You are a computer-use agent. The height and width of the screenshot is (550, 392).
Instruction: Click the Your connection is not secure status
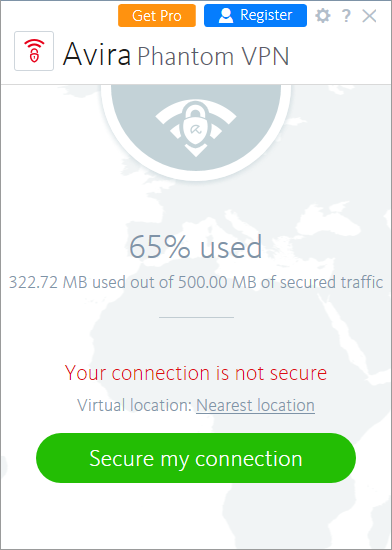196,373
